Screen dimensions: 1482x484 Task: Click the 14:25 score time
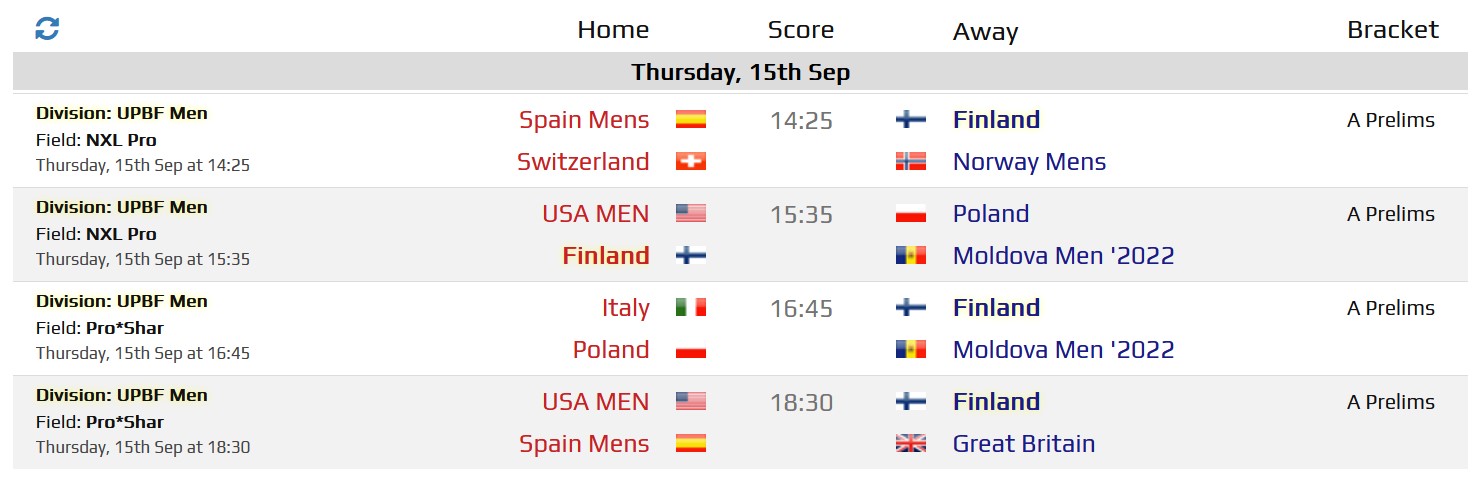[801, 120]
